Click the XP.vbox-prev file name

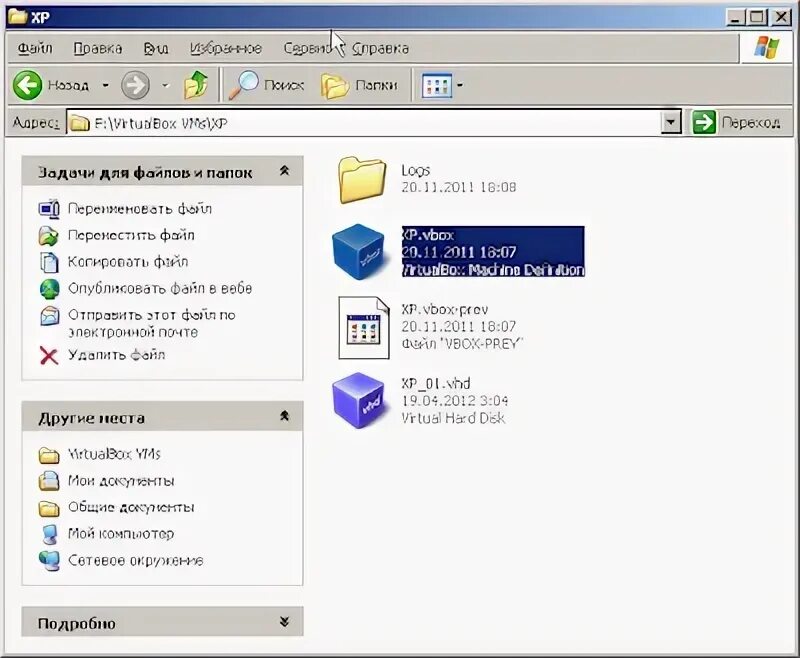pos(444,310)
